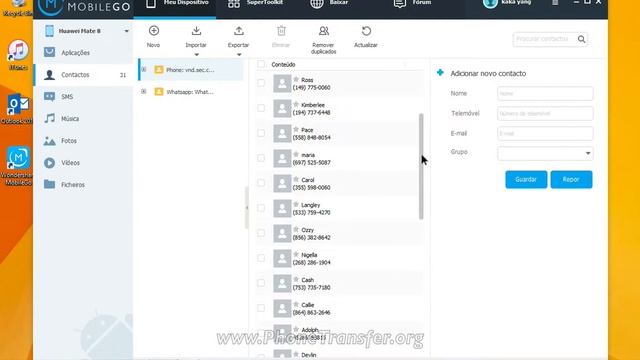
Task: Tick the checkbox for Pace
Action: coord(261,133)
